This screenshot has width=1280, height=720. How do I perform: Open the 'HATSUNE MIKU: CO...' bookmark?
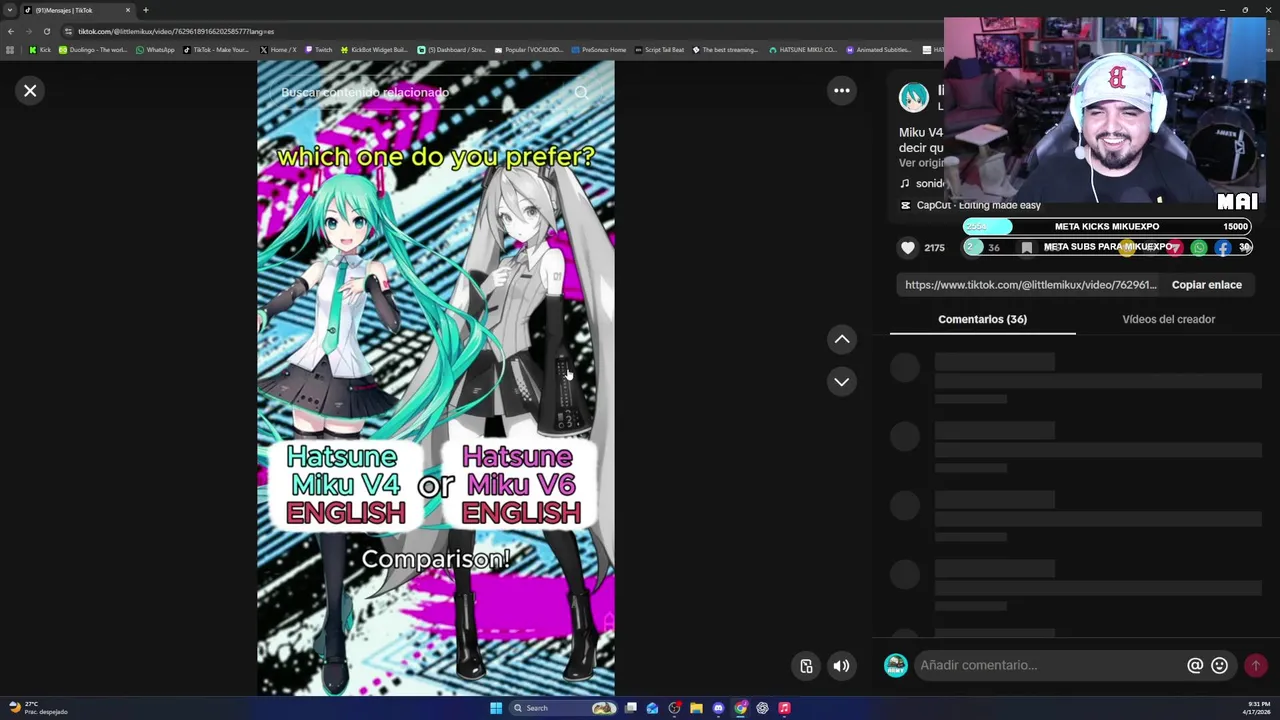(803, 49)
